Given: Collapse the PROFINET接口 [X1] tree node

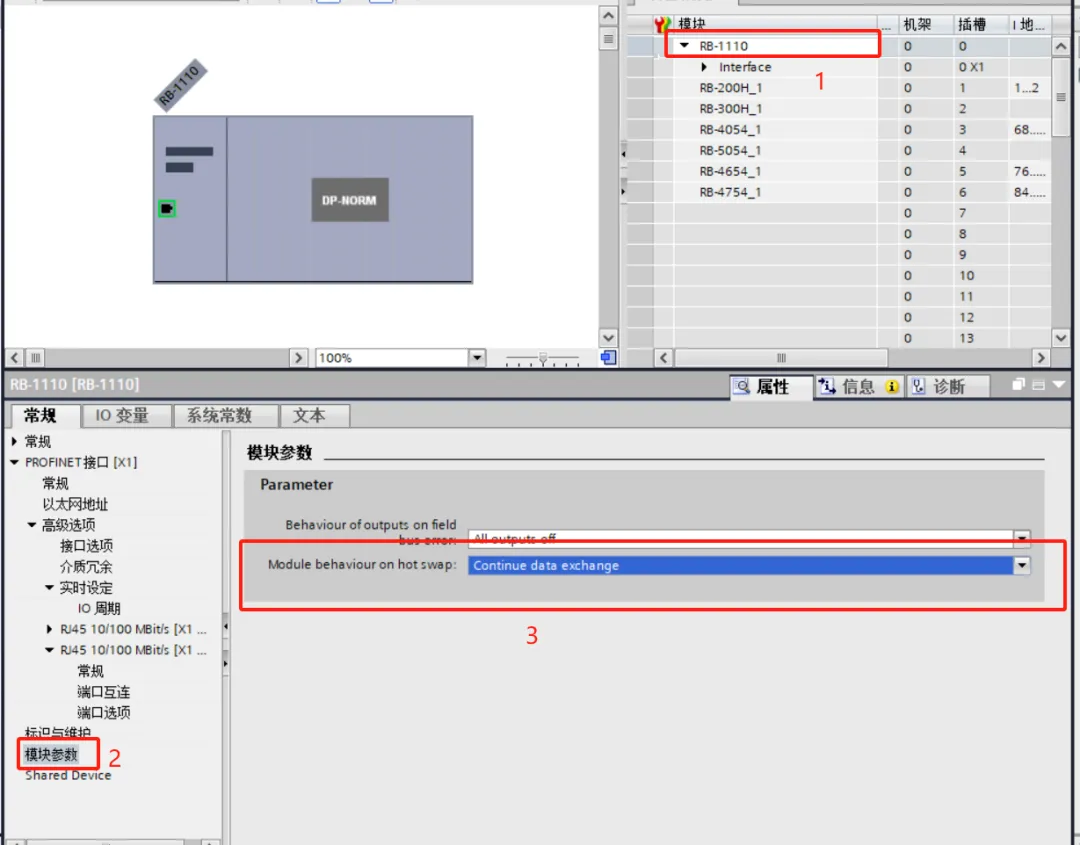Looking at the screenshot, I should point(14,463).
